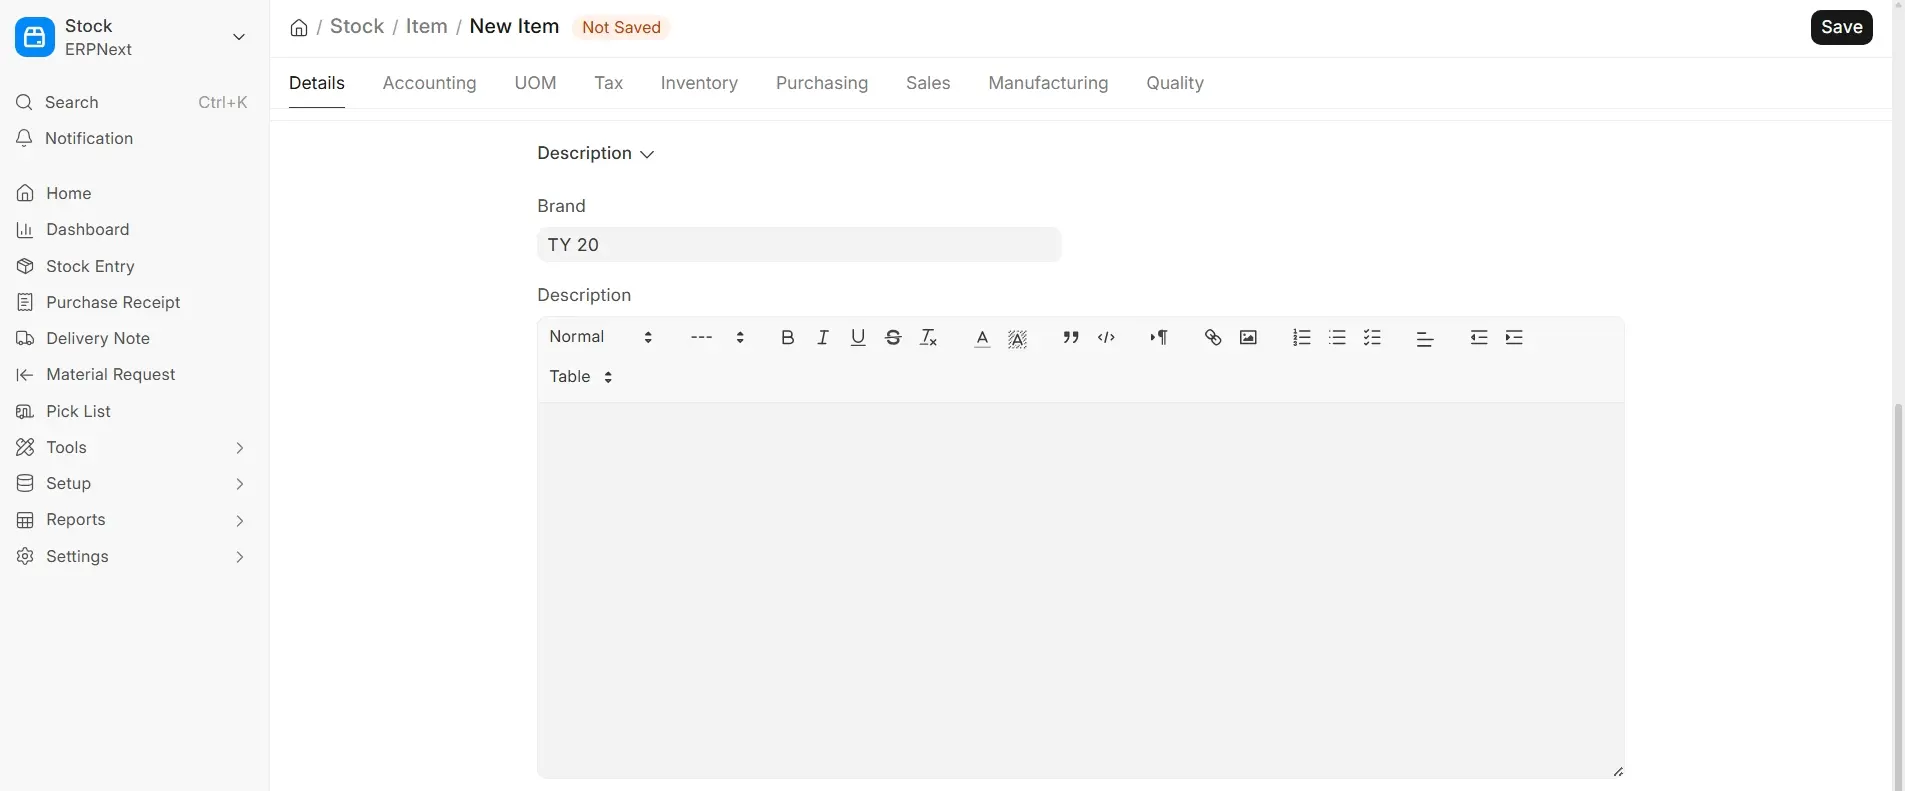Open the '---' font size dropdown
1905x791 pixels.
718,337
